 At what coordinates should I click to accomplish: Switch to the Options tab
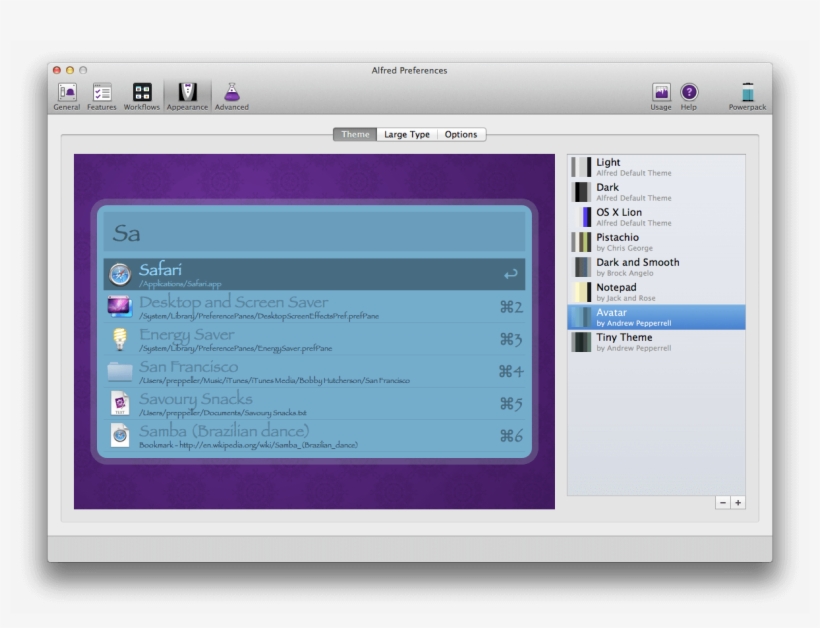[x=461, y=134]
